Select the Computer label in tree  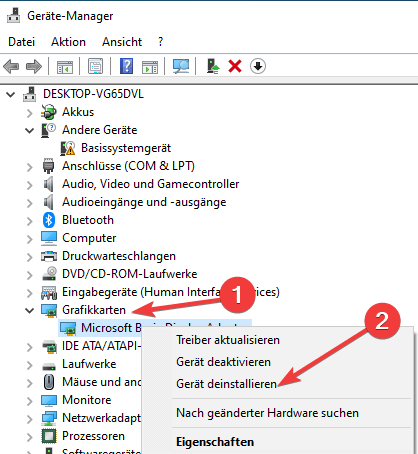click(89, 238)
